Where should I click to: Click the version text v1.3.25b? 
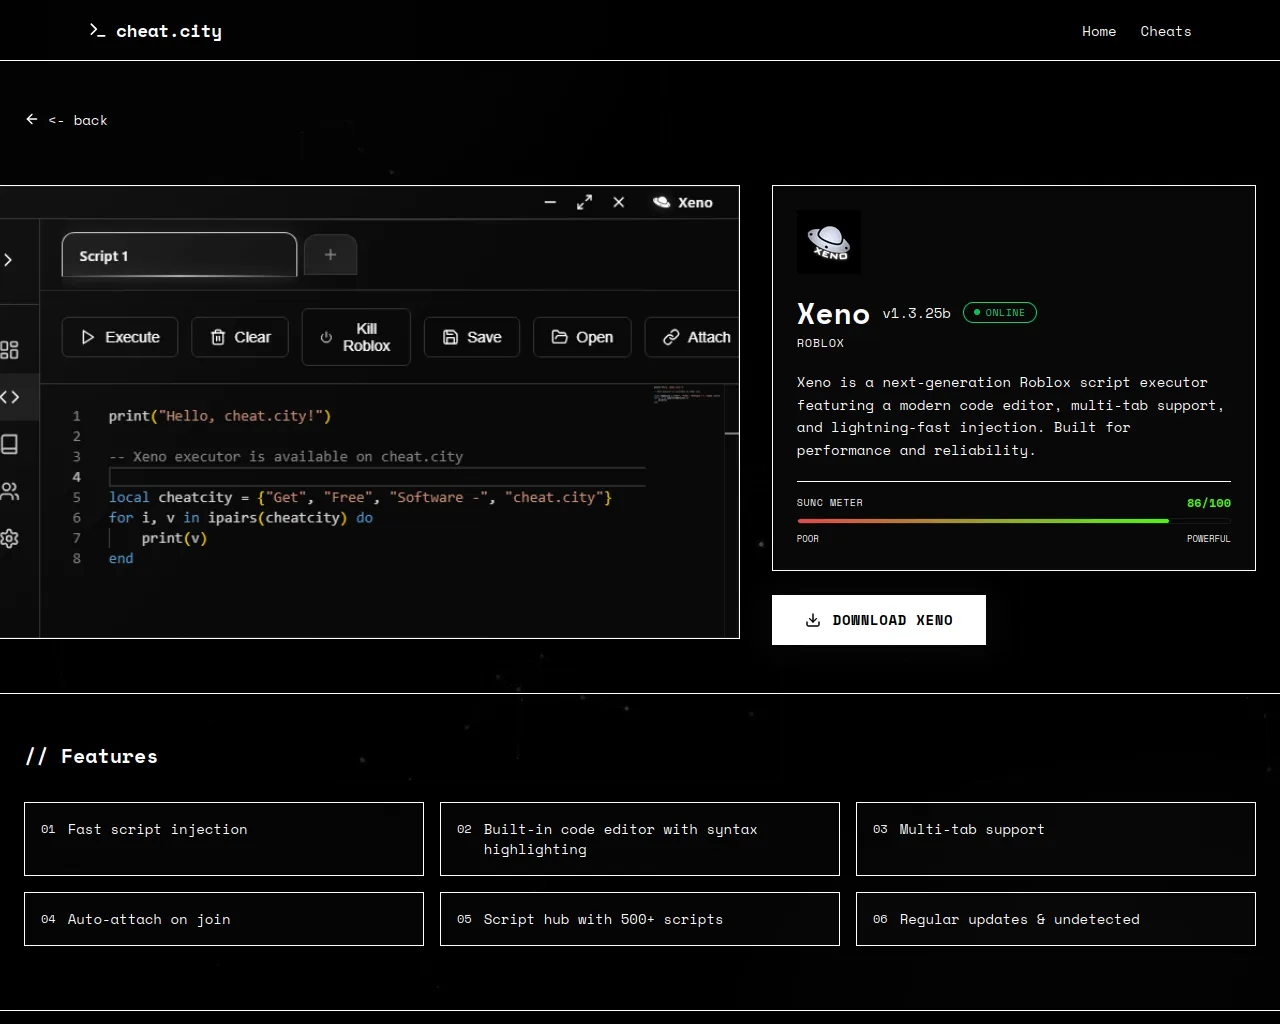coord(916,313)
